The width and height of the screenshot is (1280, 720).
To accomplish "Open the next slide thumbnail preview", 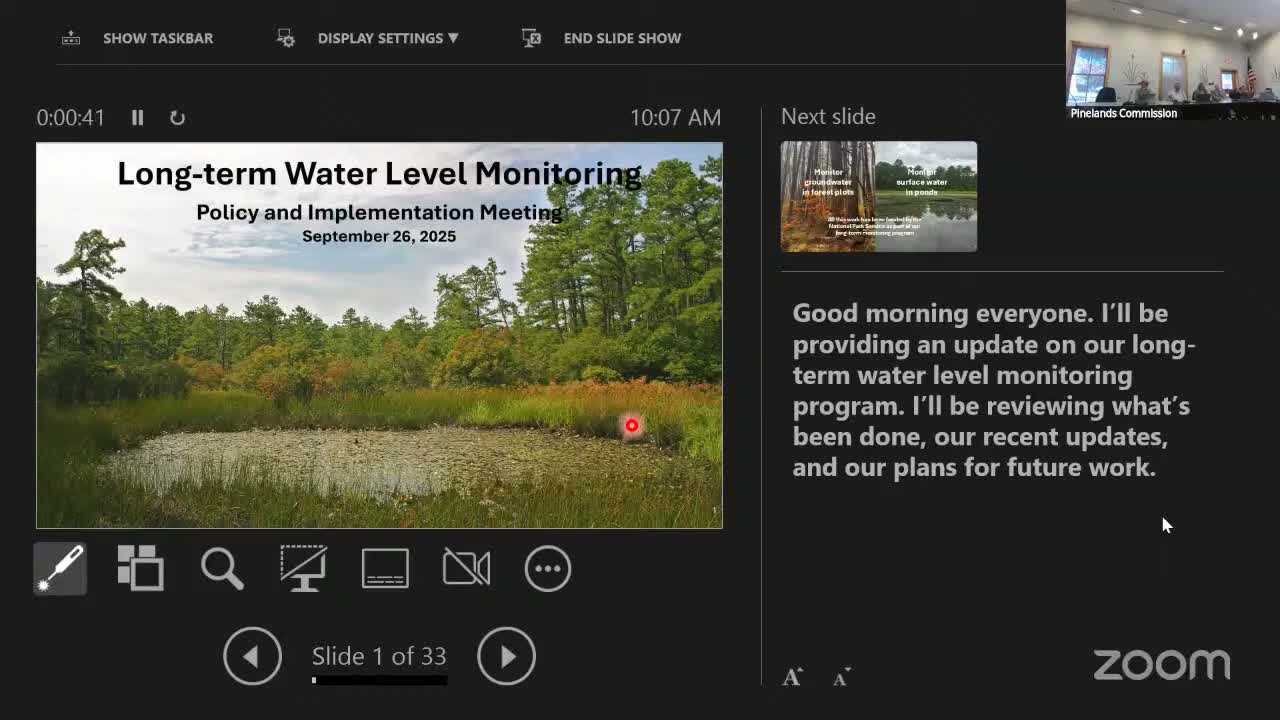I will [x=878, y=197].
